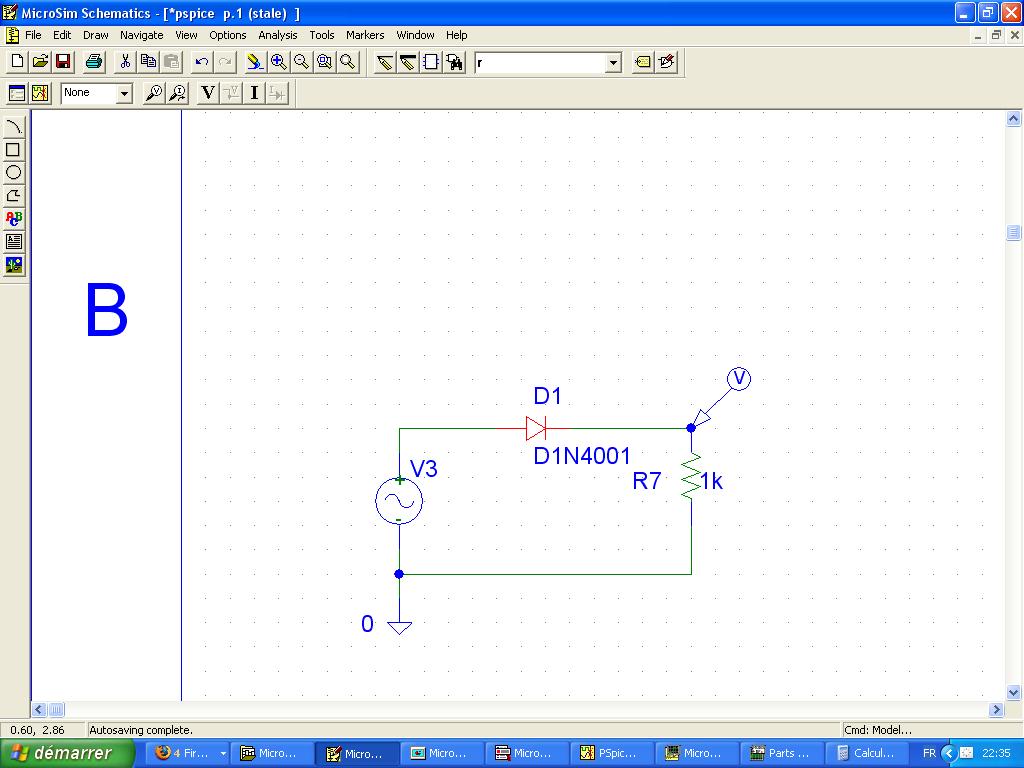Open the Tools menu

point(322,35)
